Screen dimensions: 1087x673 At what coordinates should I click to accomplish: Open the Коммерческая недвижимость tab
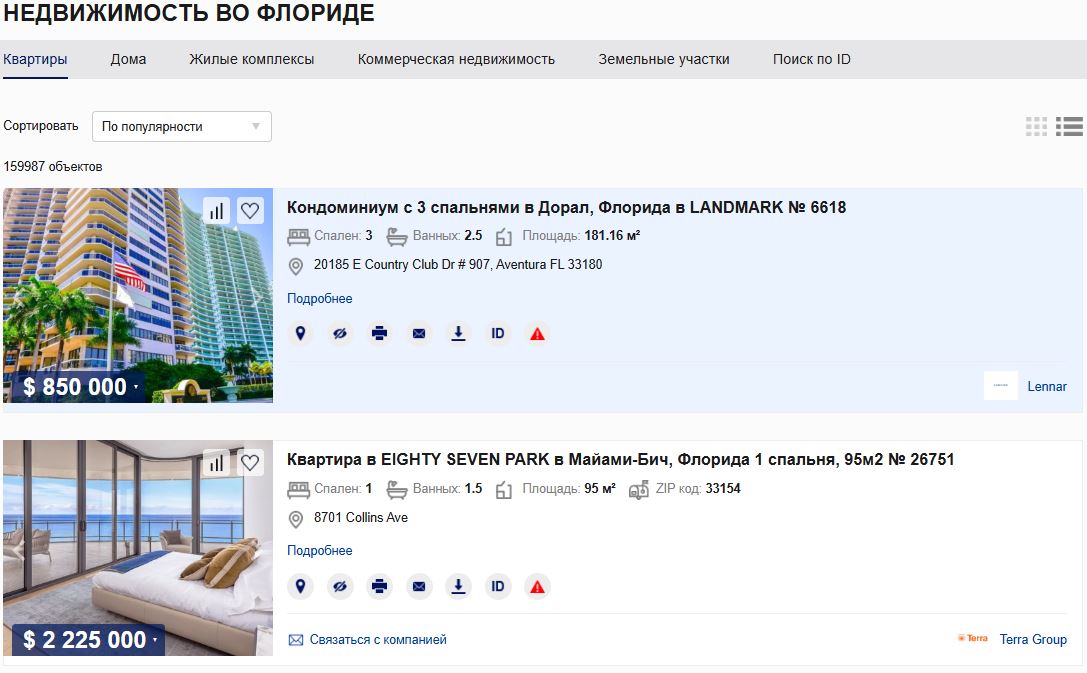click(x=456, y=60)
